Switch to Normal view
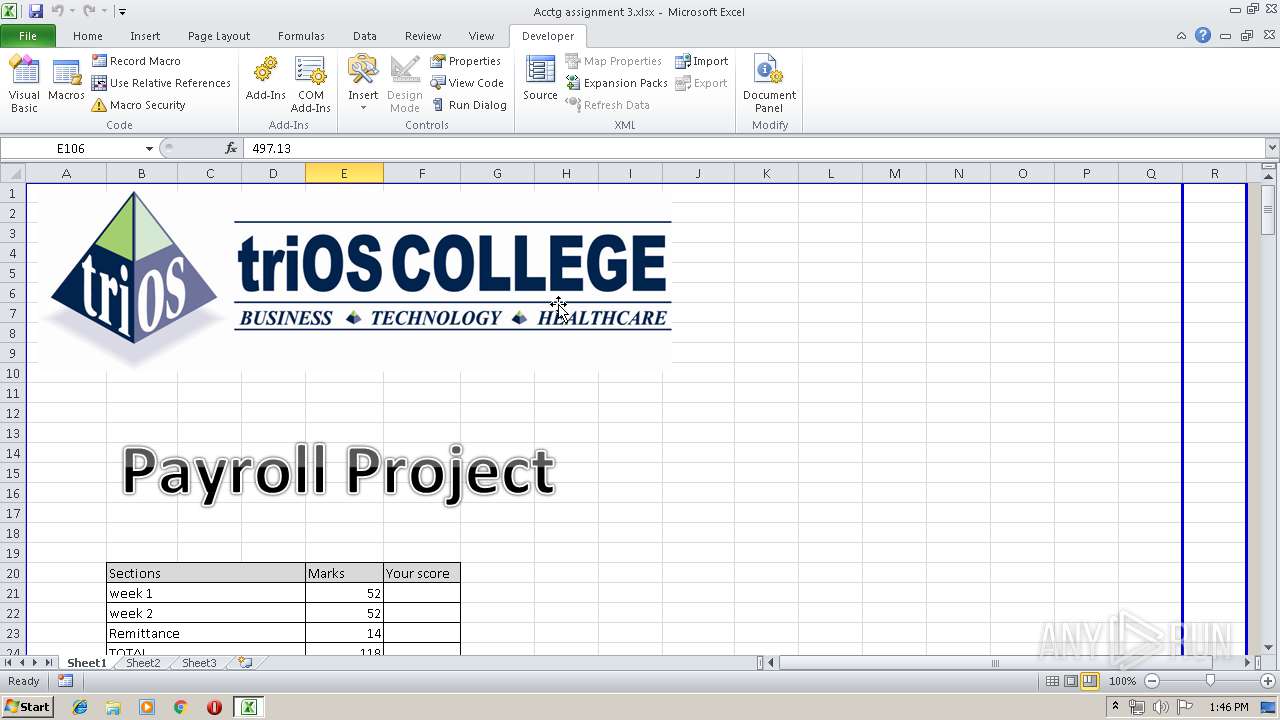This screenshot has width=1280, height=720. coord(1052,681)
